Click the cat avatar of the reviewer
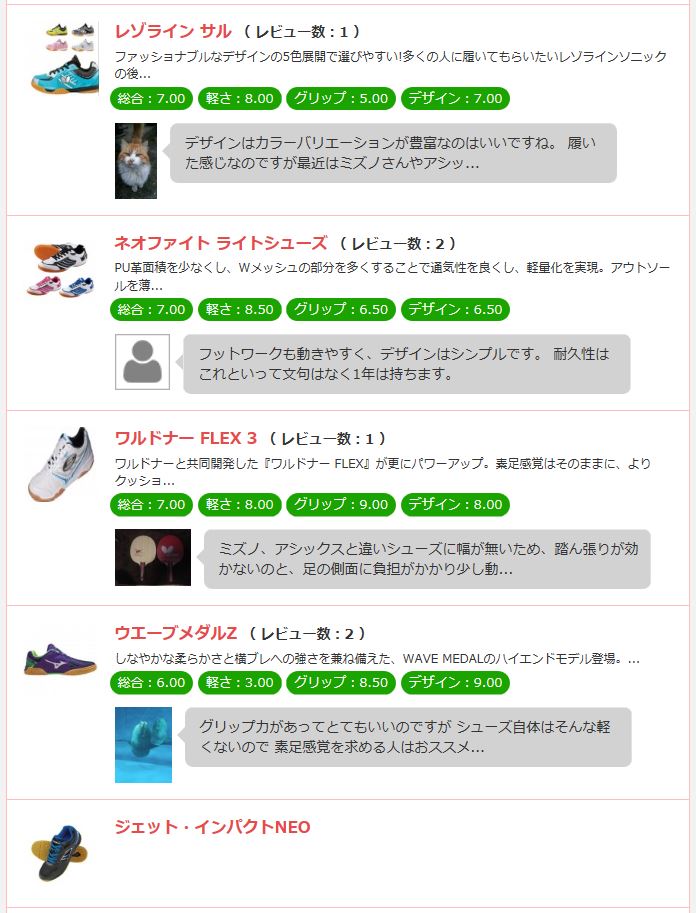The height and width of the screenshot is (913, 696). click(136, 161)
